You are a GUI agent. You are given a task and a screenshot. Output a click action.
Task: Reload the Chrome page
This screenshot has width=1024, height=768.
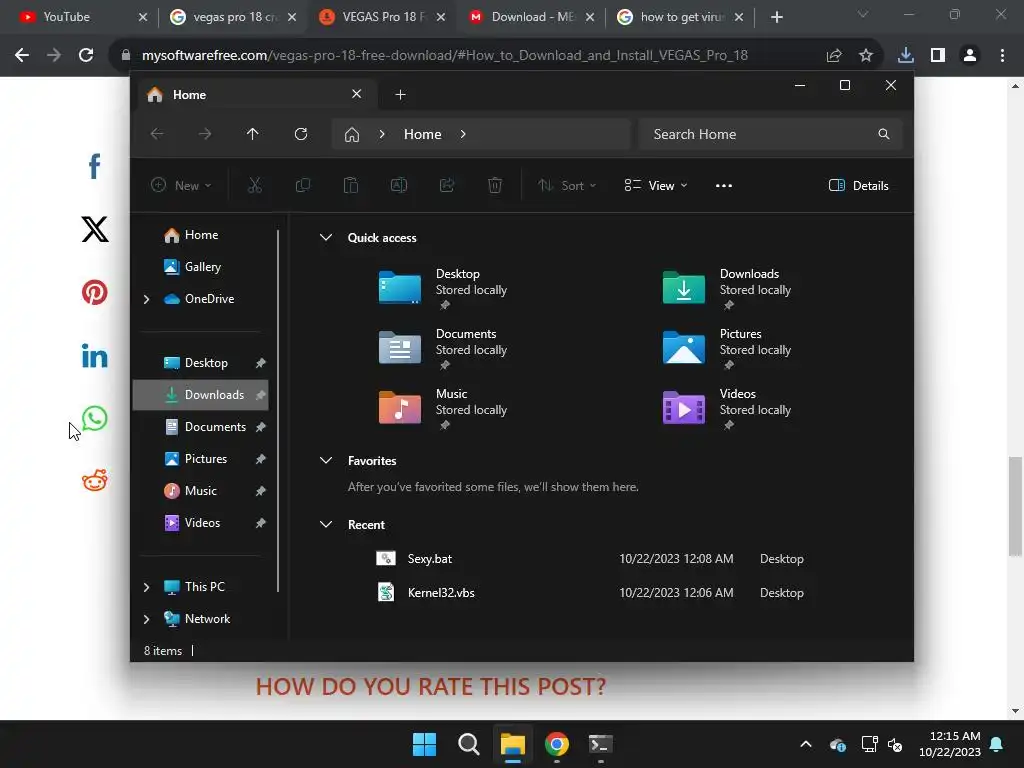(x=86, y=56)
